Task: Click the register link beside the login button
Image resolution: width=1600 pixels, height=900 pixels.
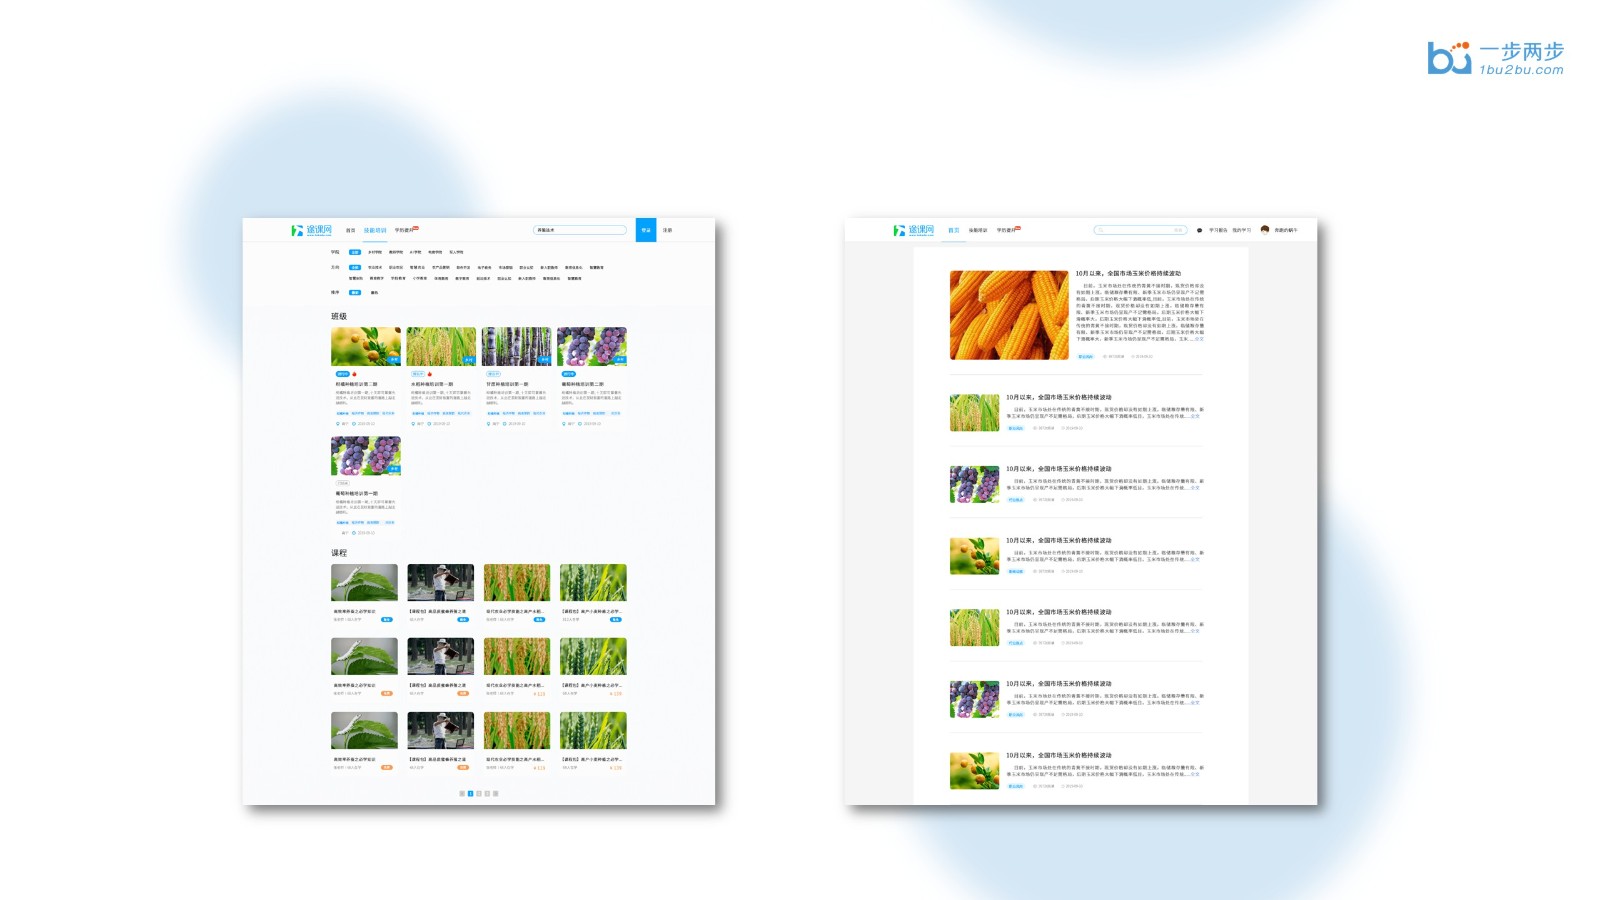Action: click(x=667, y=230)
